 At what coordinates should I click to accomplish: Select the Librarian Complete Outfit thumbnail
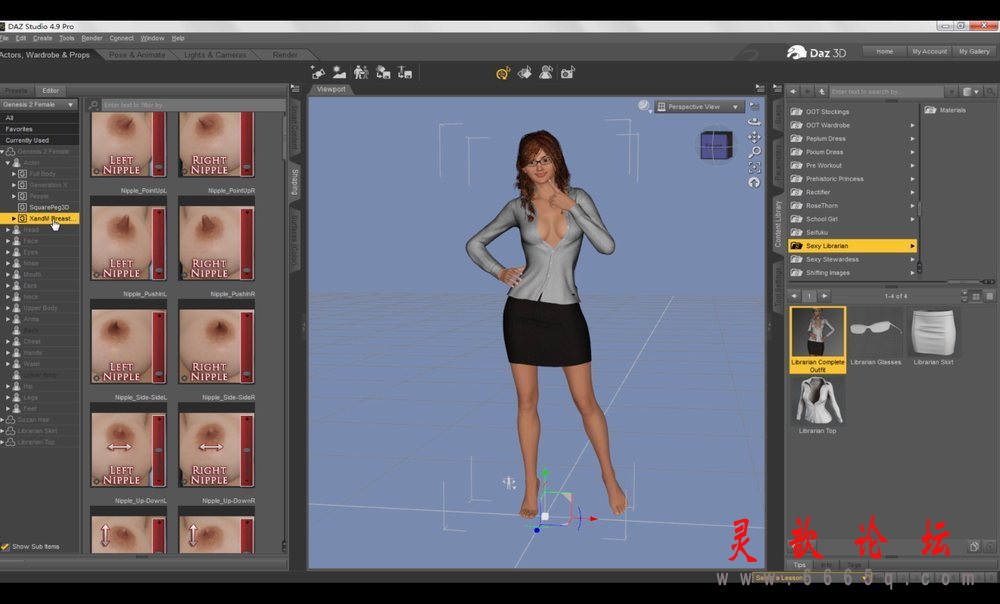(x=818, y=339)
